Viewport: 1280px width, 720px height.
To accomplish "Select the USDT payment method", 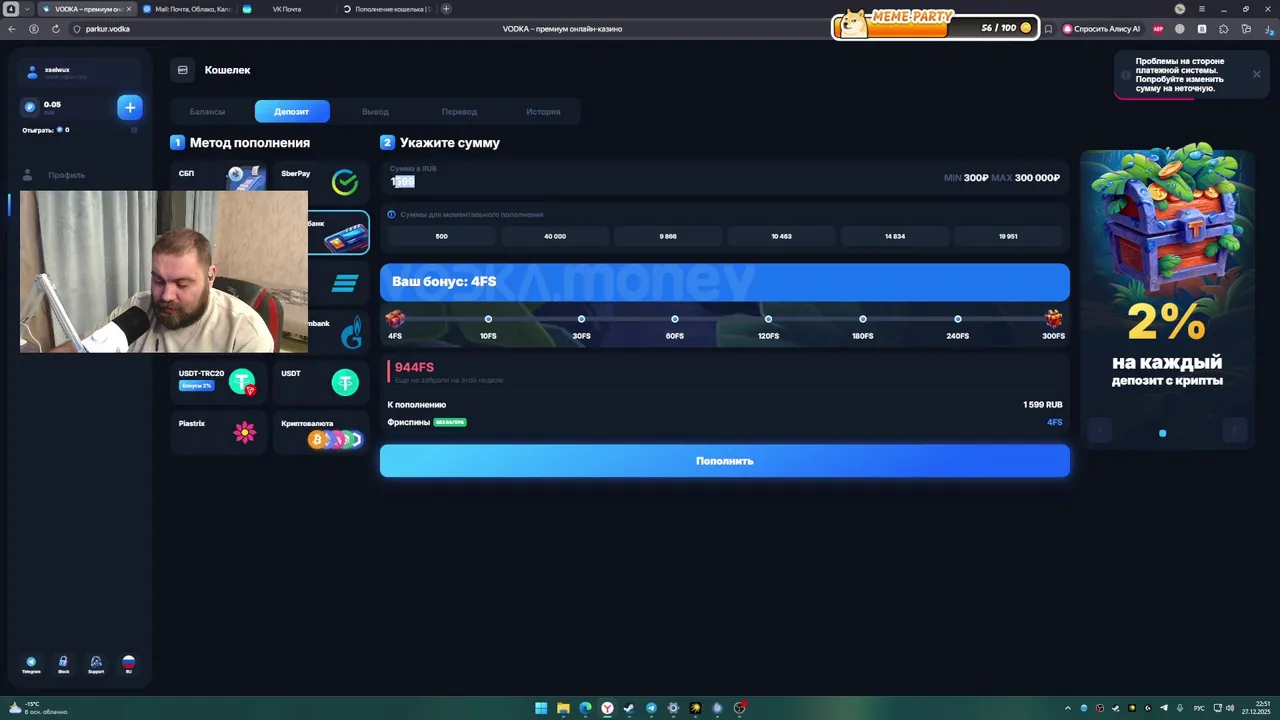I will [x=320, y=381].
